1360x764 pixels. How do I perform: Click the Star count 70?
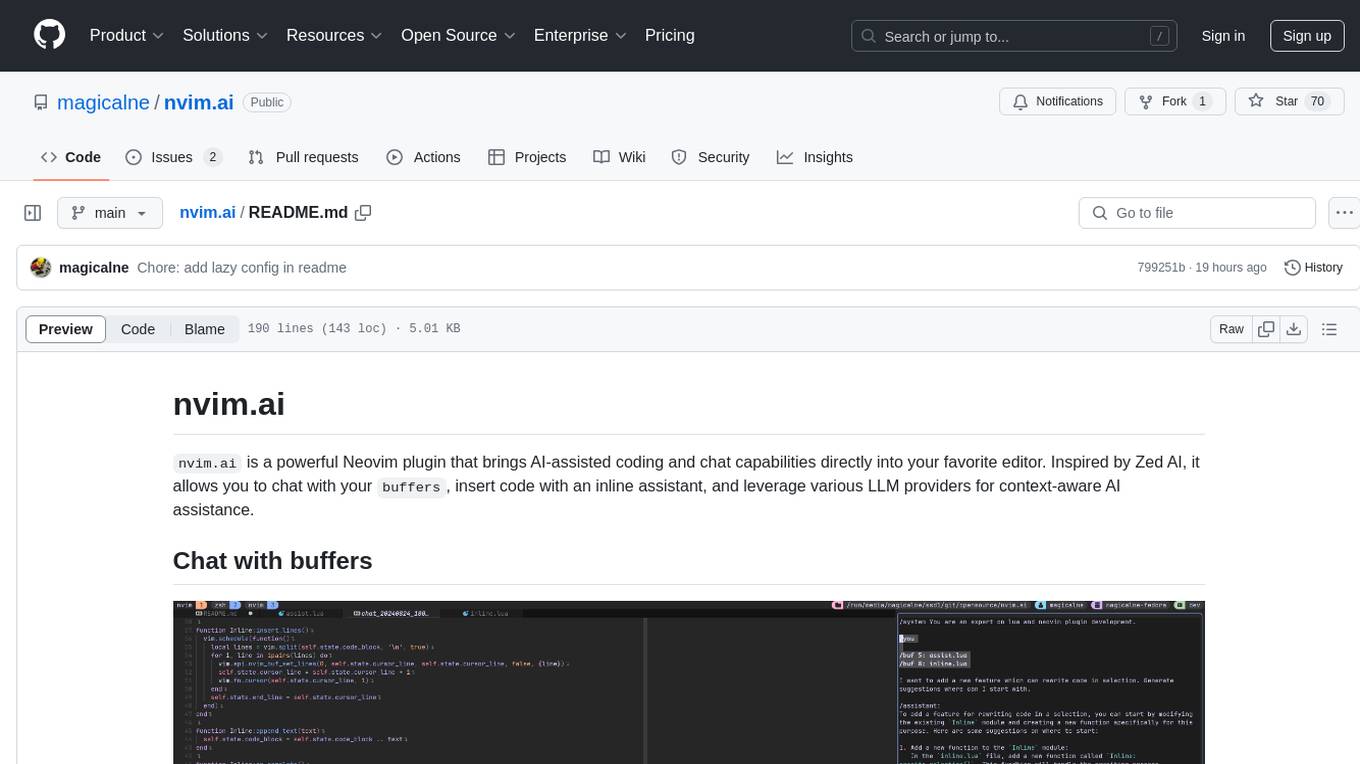1317,102
